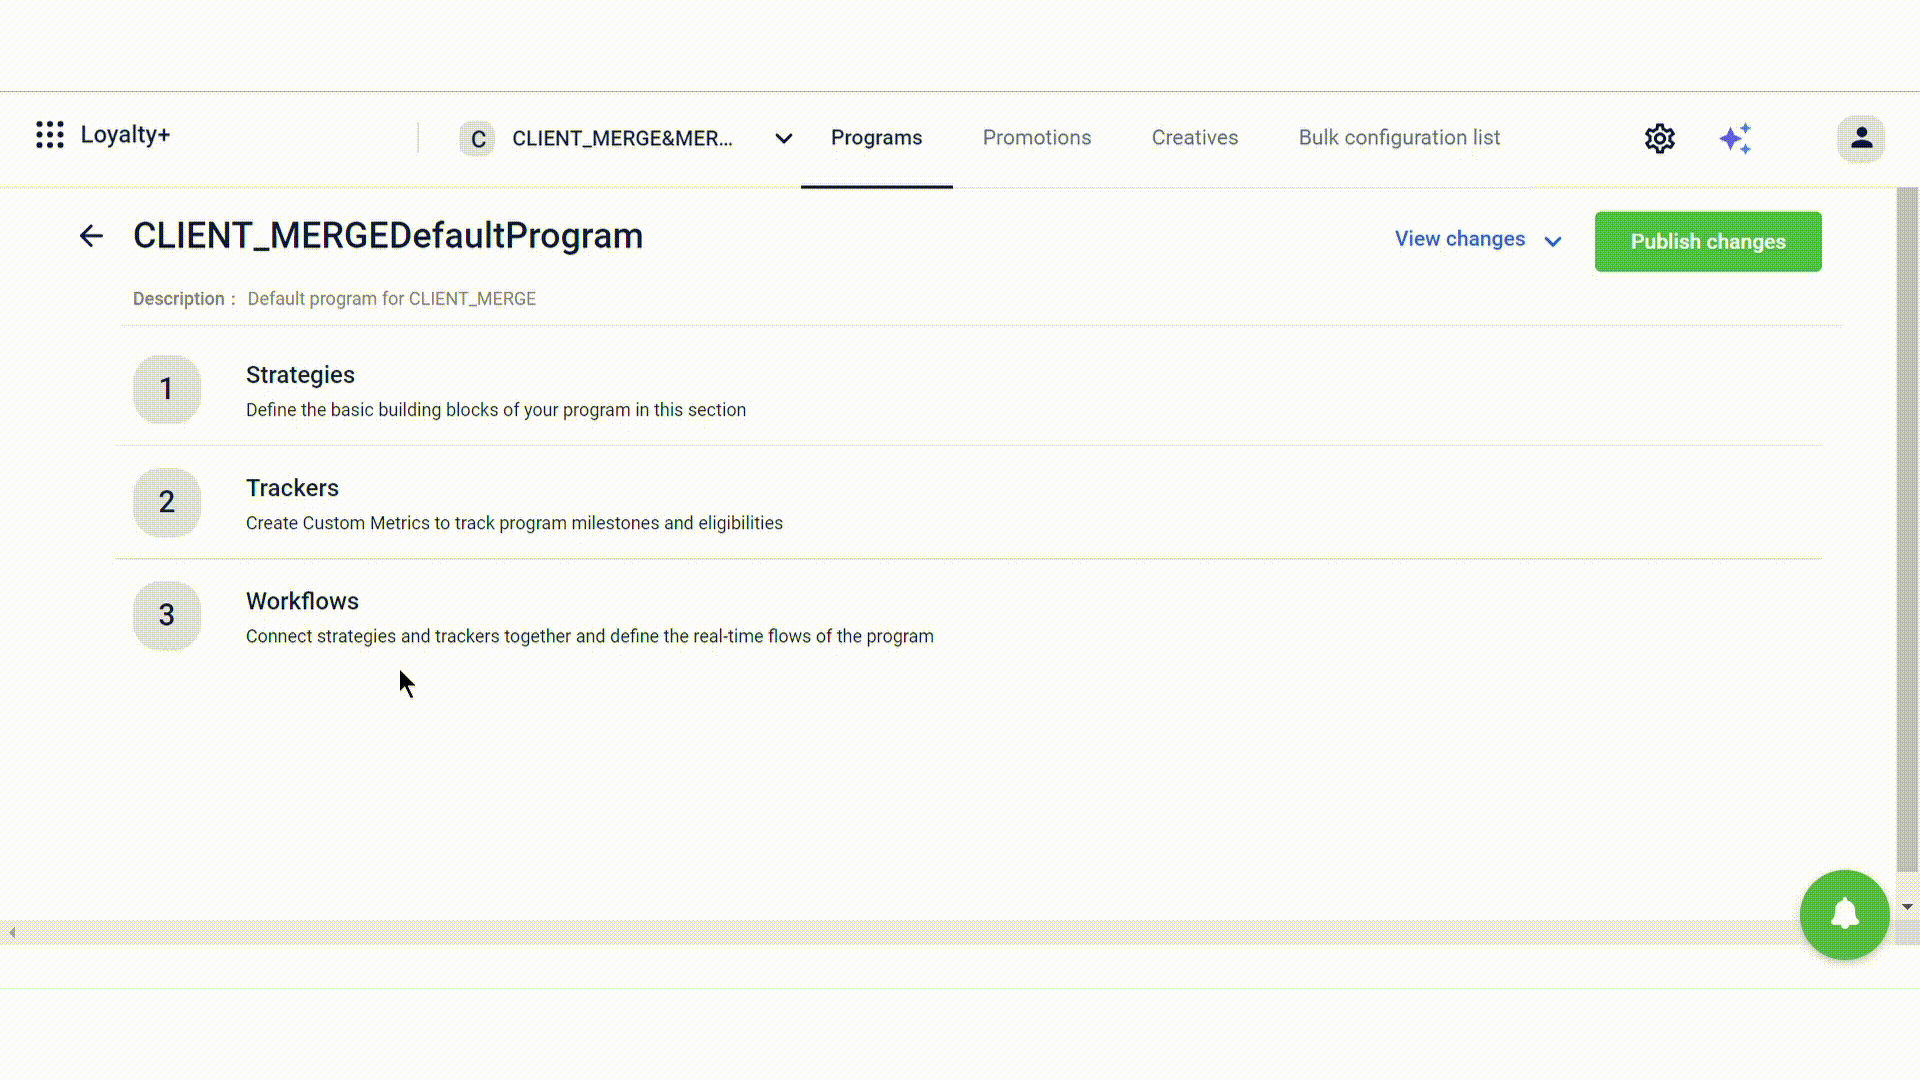1920x1080 pixels.
Task: Click the AI sparkle icon
Action: tap(1737, 137)
